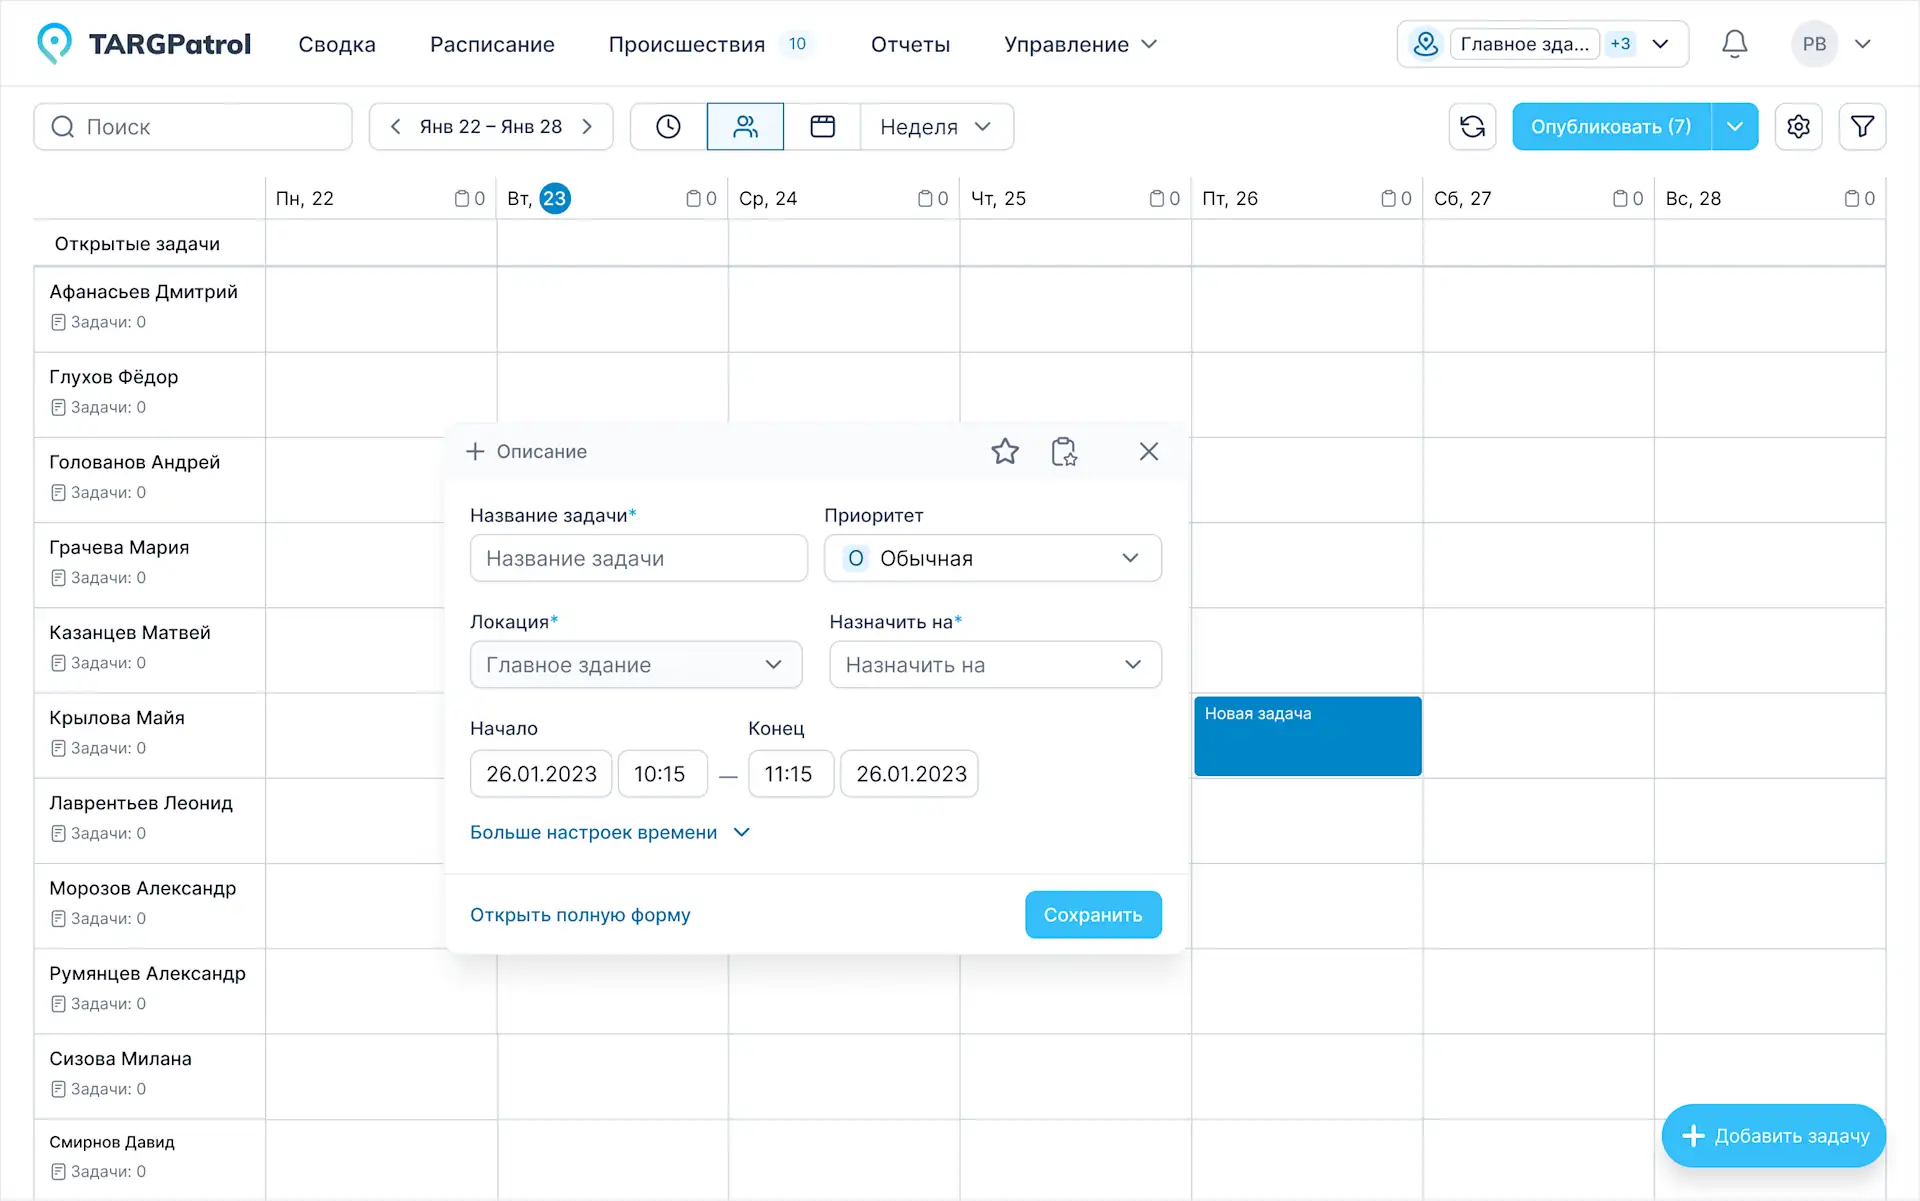Image resolution: width=1920 pixels, height=1201 pixels.
Task: Click the Сохранить button
Action: coord(1092,915)
